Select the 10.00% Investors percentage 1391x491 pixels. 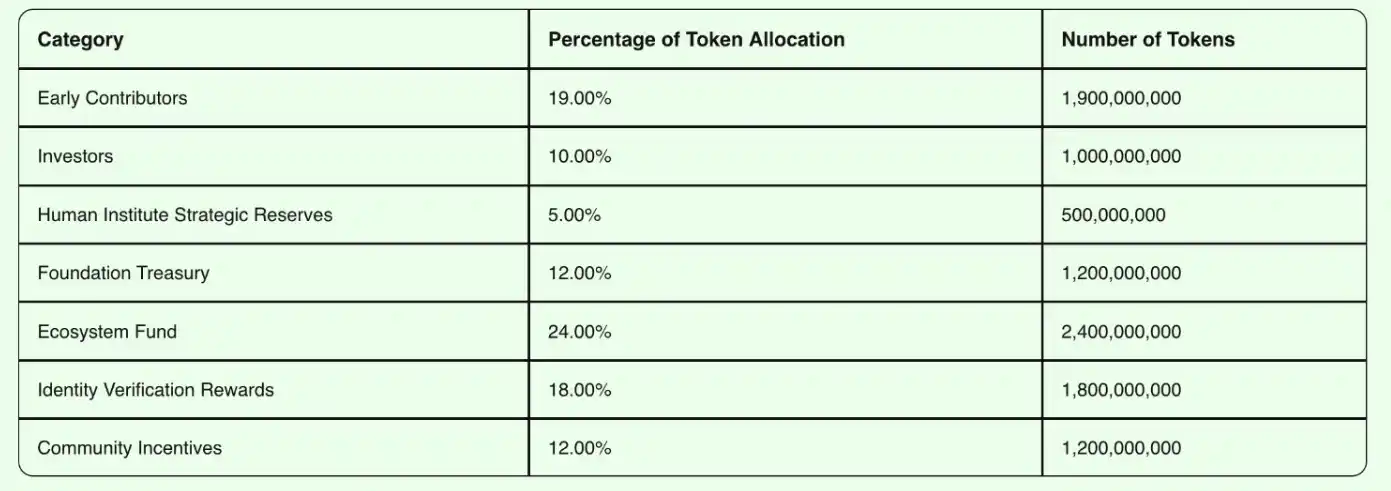(x=579, y=156)
